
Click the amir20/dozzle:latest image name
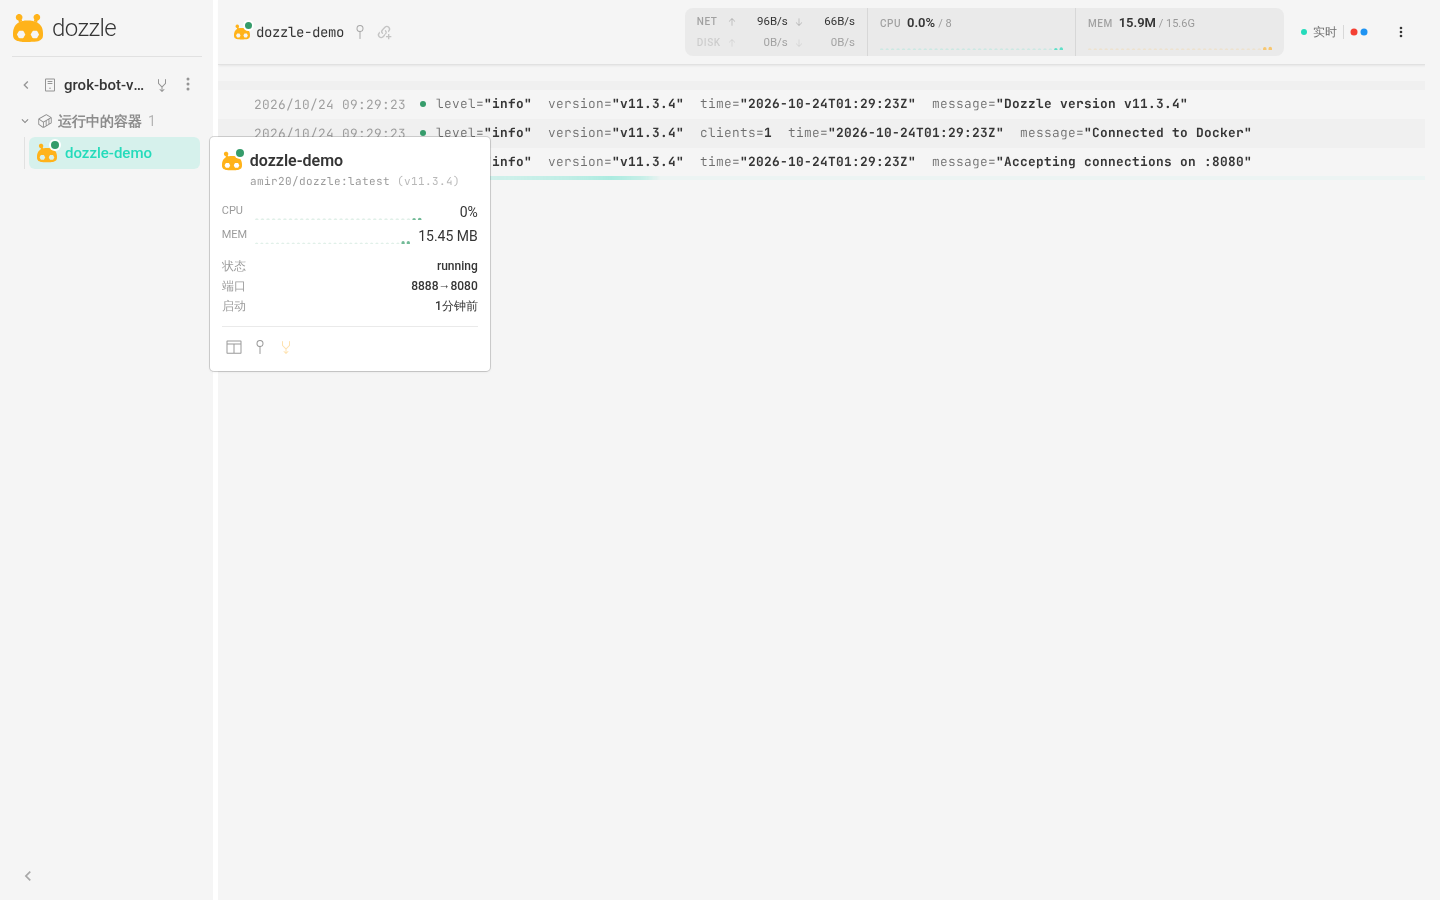(x=320, y=181)
